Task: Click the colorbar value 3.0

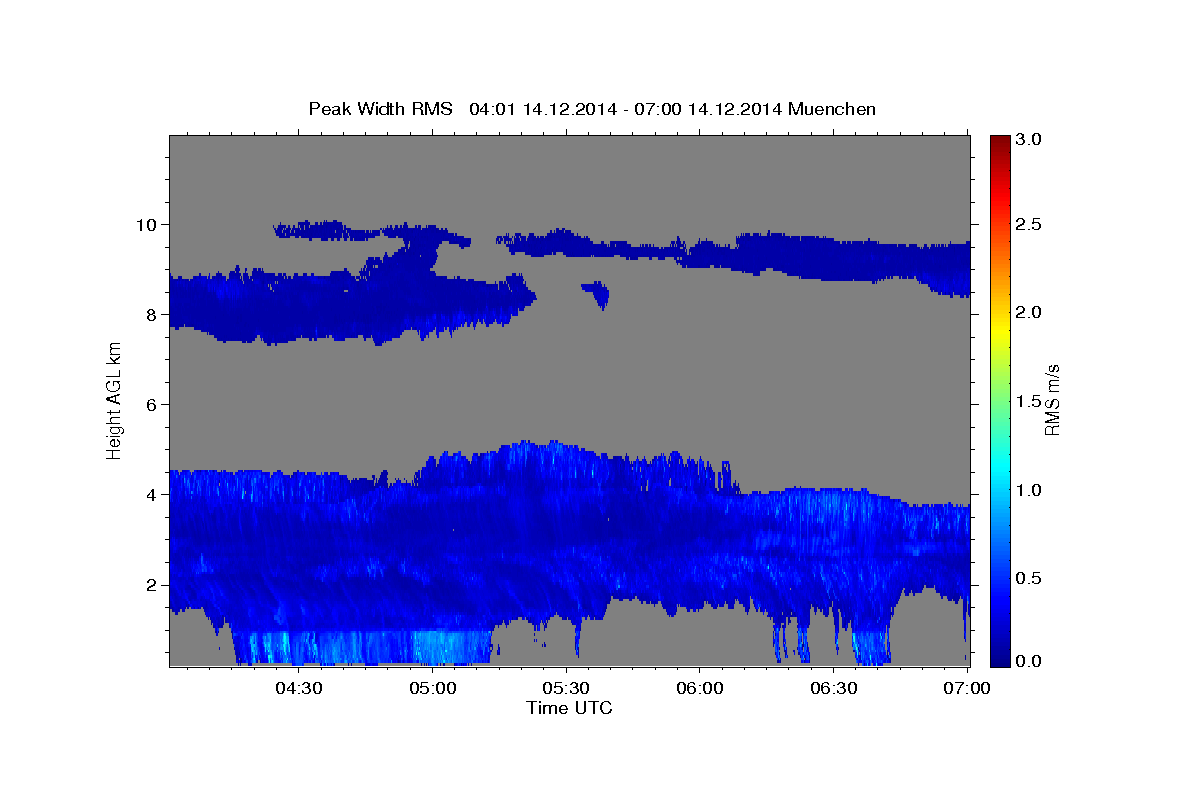Action: 1029,139
